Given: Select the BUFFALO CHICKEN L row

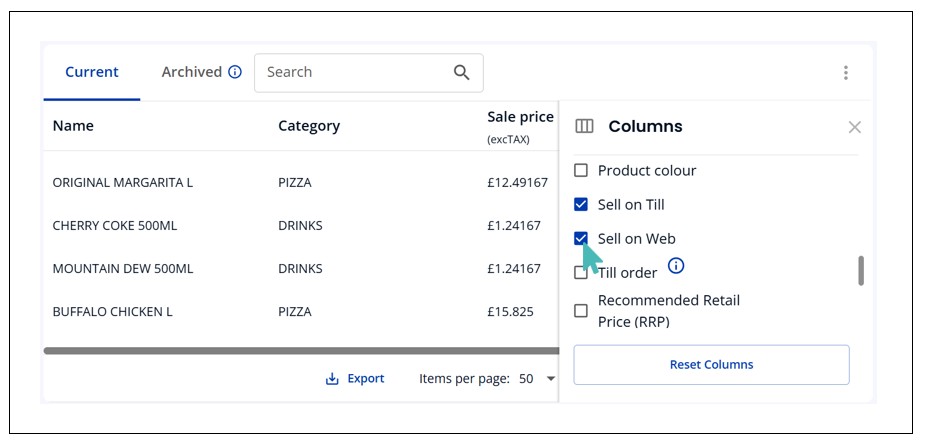Looking at the screenshot, I should pyautogui.click(x=301, y=312).
